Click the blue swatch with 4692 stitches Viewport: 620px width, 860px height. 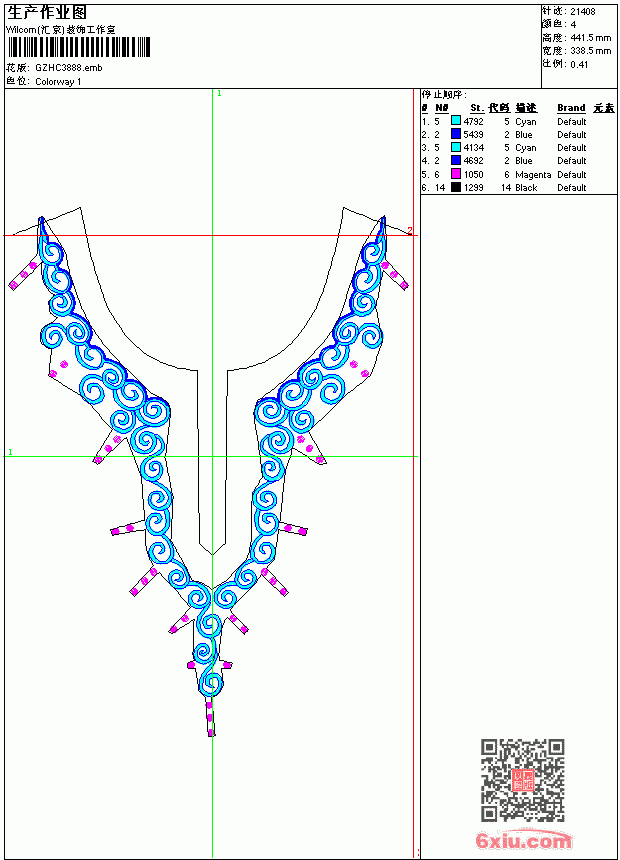455,160
